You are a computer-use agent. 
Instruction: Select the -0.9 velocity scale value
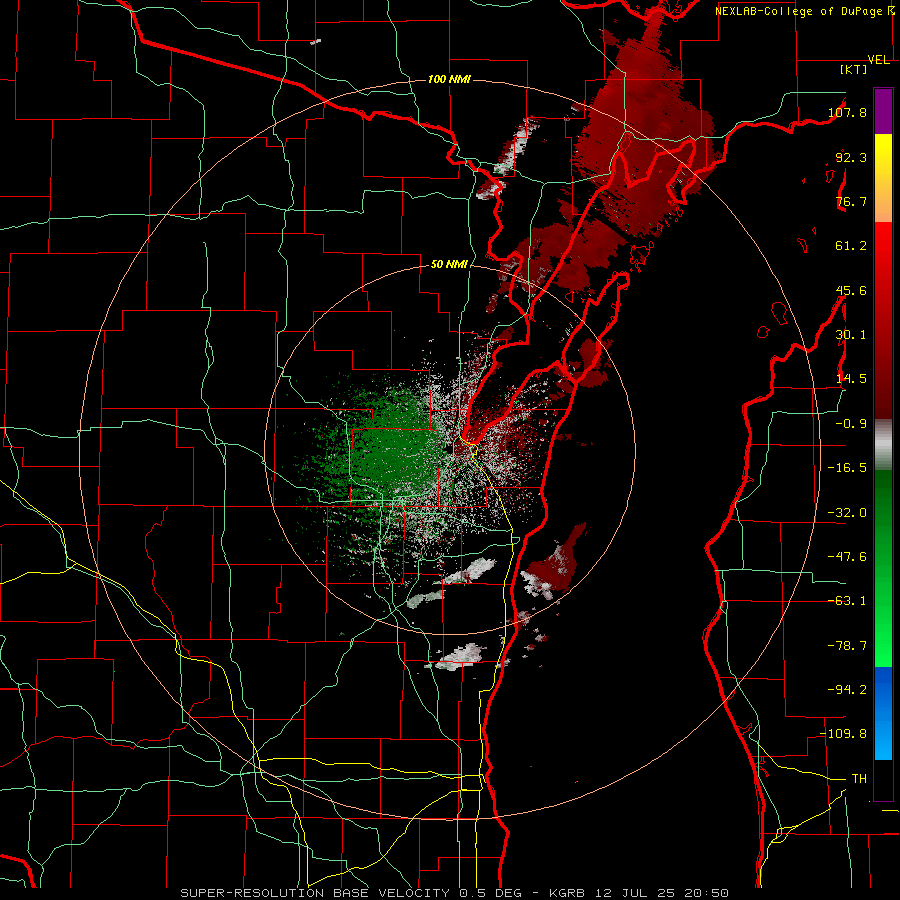tap(851, 424)
